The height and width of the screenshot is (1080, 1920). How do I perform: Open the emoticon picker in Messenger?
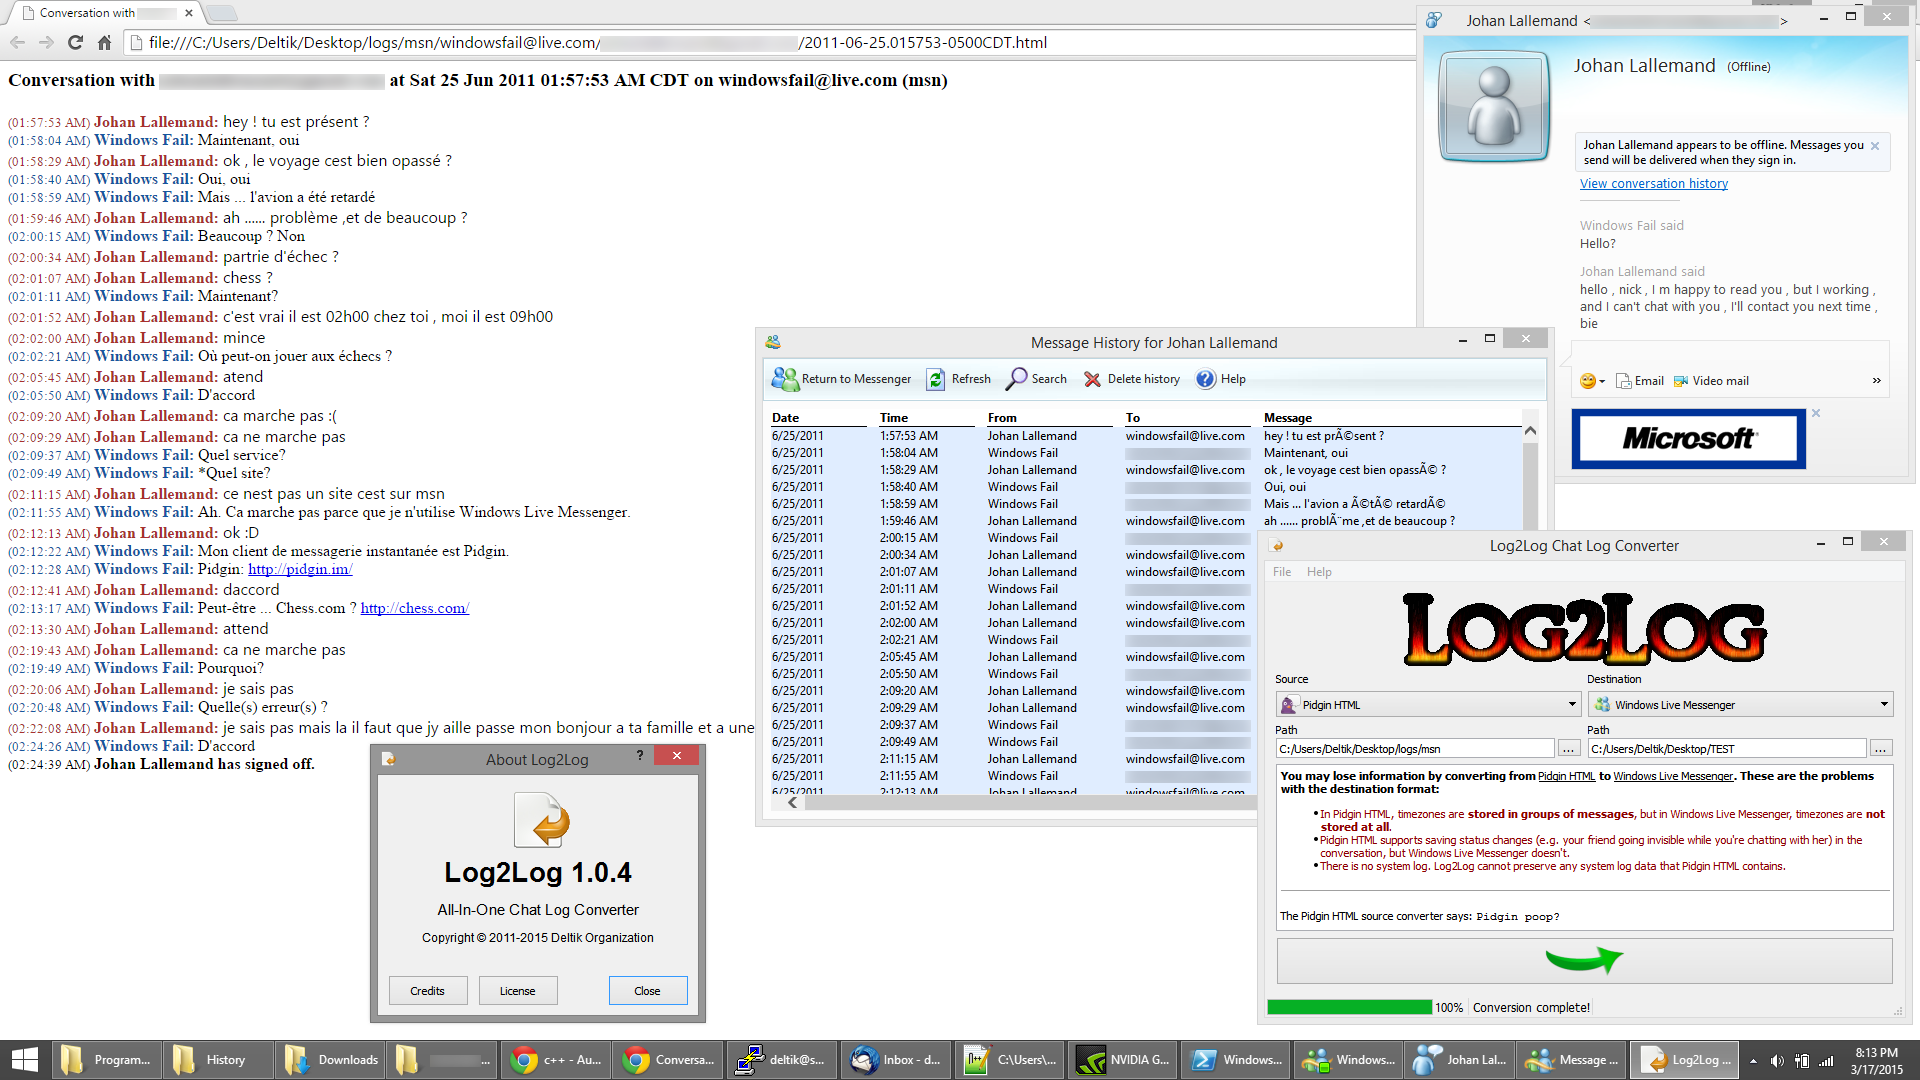1587,381
